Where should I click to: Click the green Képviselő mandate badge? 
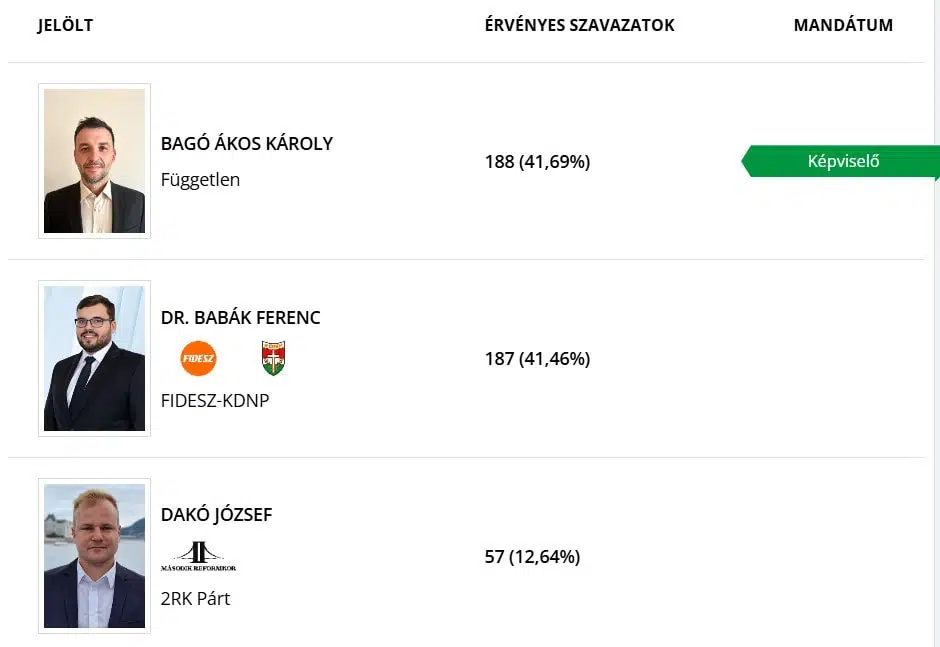[x=843, y=161]
